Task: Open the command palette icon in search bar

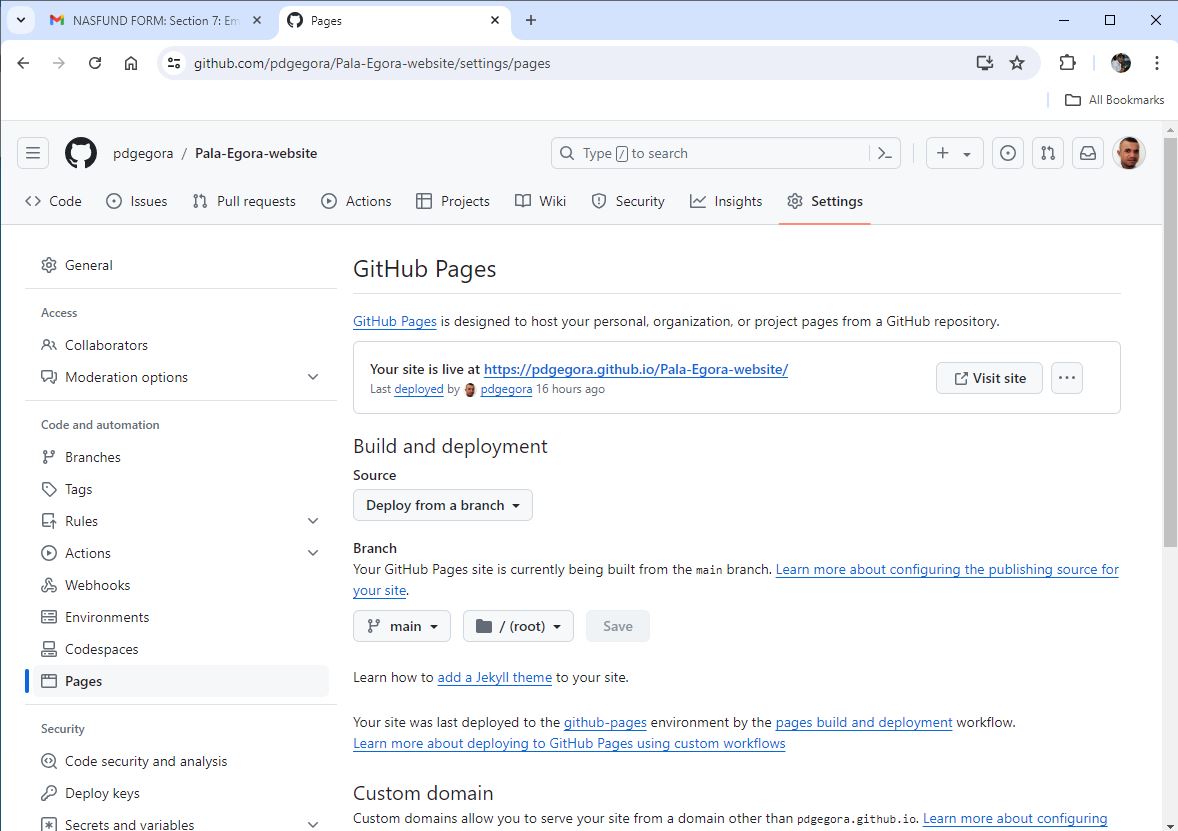Action: pos(884,153)
